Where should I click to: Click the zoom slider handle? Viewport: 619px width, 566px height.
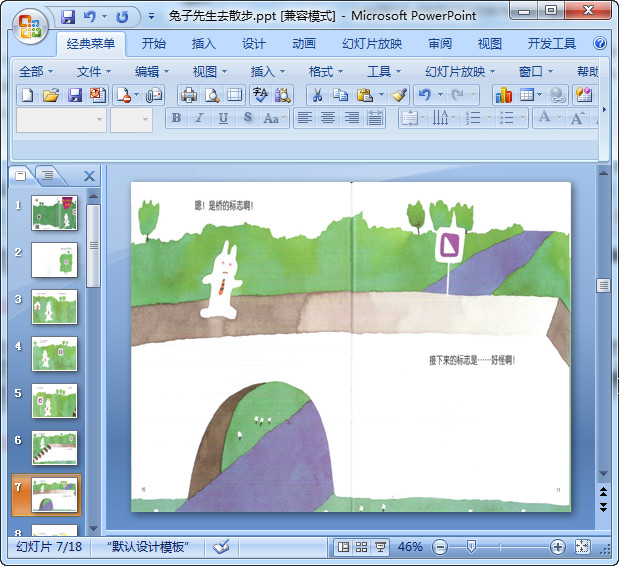(x=471, y=547)
